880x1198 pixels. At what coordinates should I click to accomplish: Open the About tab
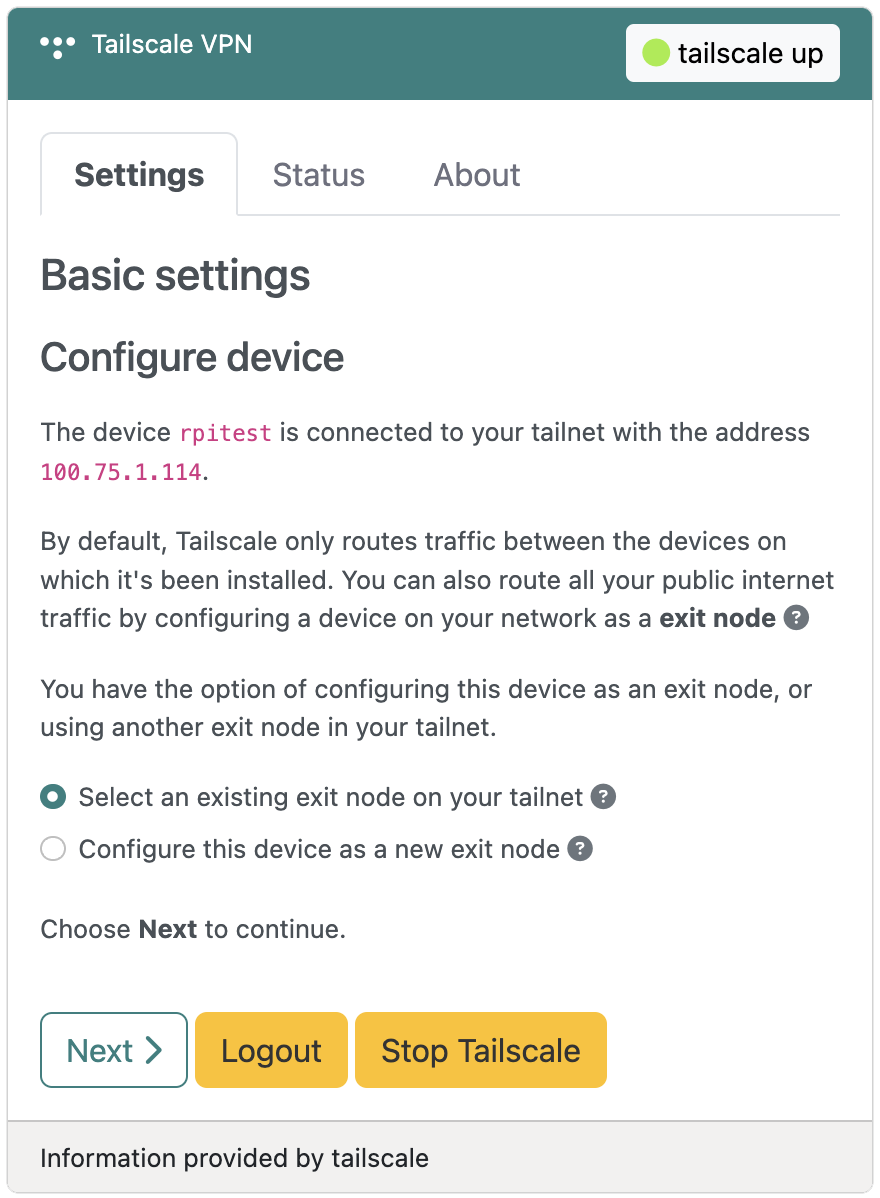[477, 175]
